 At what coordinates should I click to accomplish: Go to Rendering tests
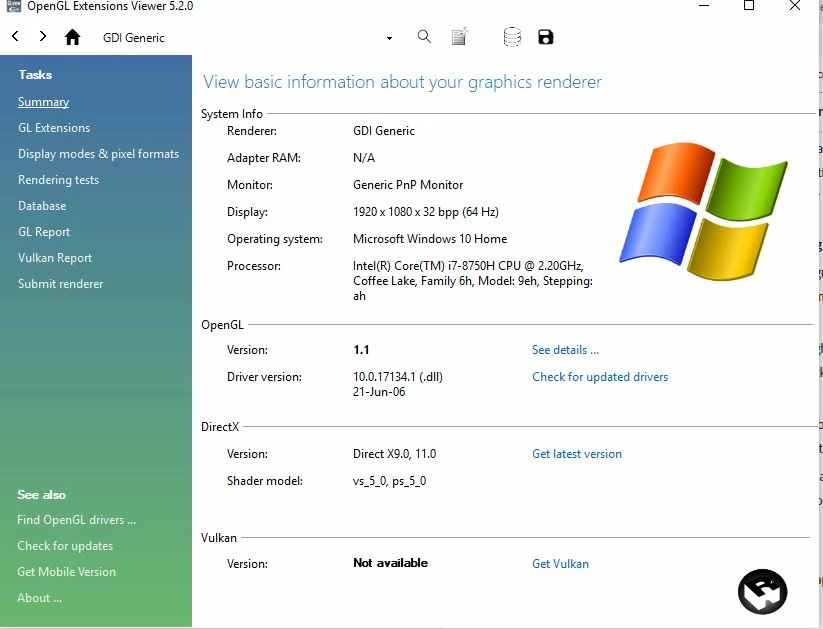58,180
